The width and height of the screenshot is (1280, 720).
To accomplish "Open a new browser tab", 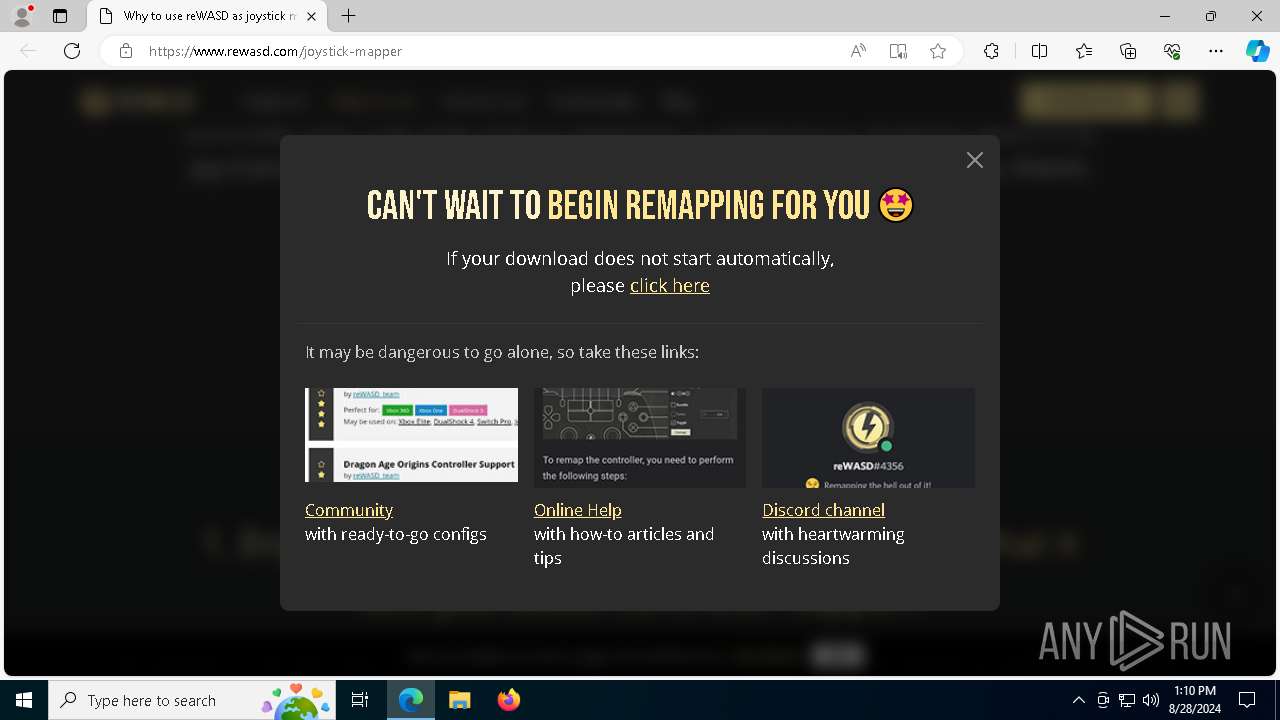I will click(x=348, y=16).
